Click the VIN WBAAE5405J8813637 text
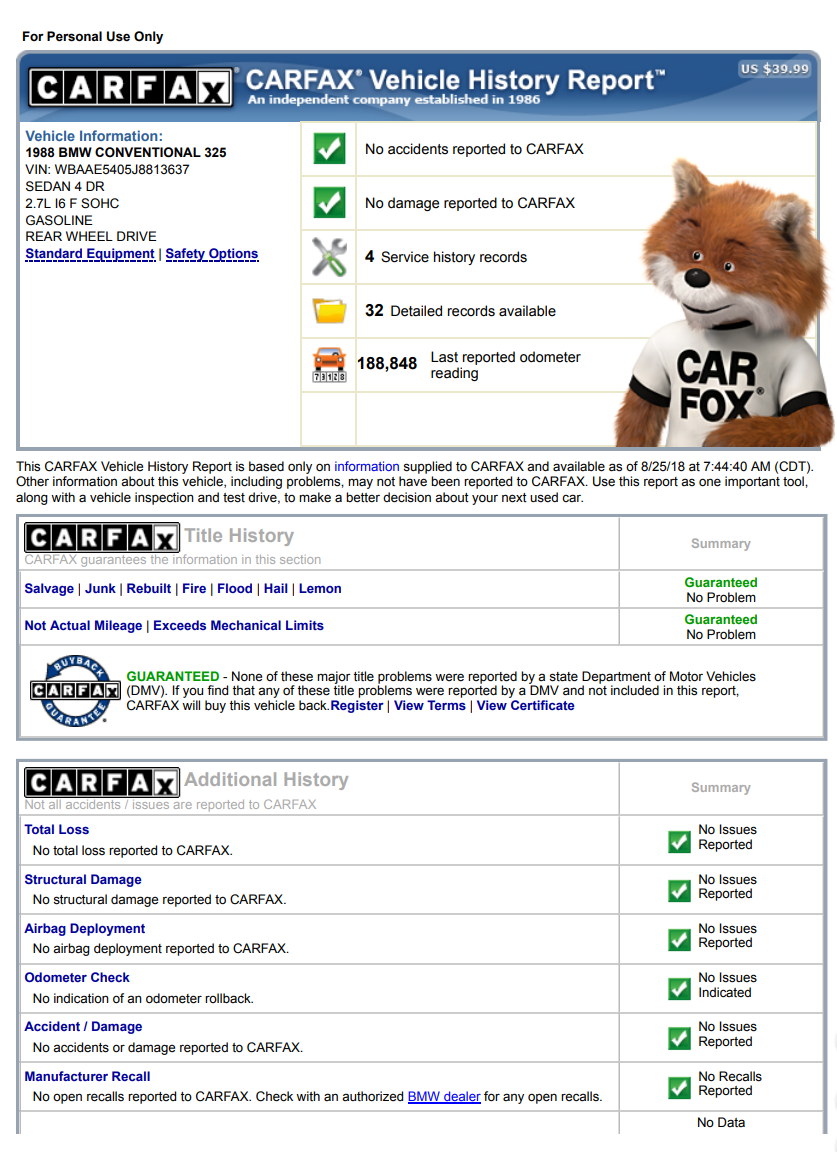Image resolution: width=837 pixels, height=1152 pixels. coord(107,170)
